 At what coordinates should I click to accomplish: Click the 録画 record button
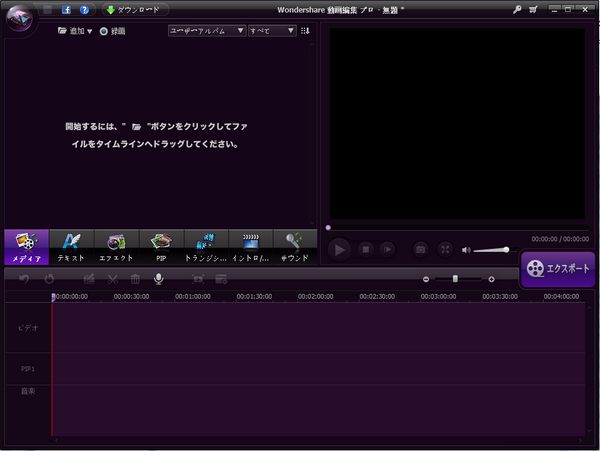pyautogui.click(x=112, y=31)
